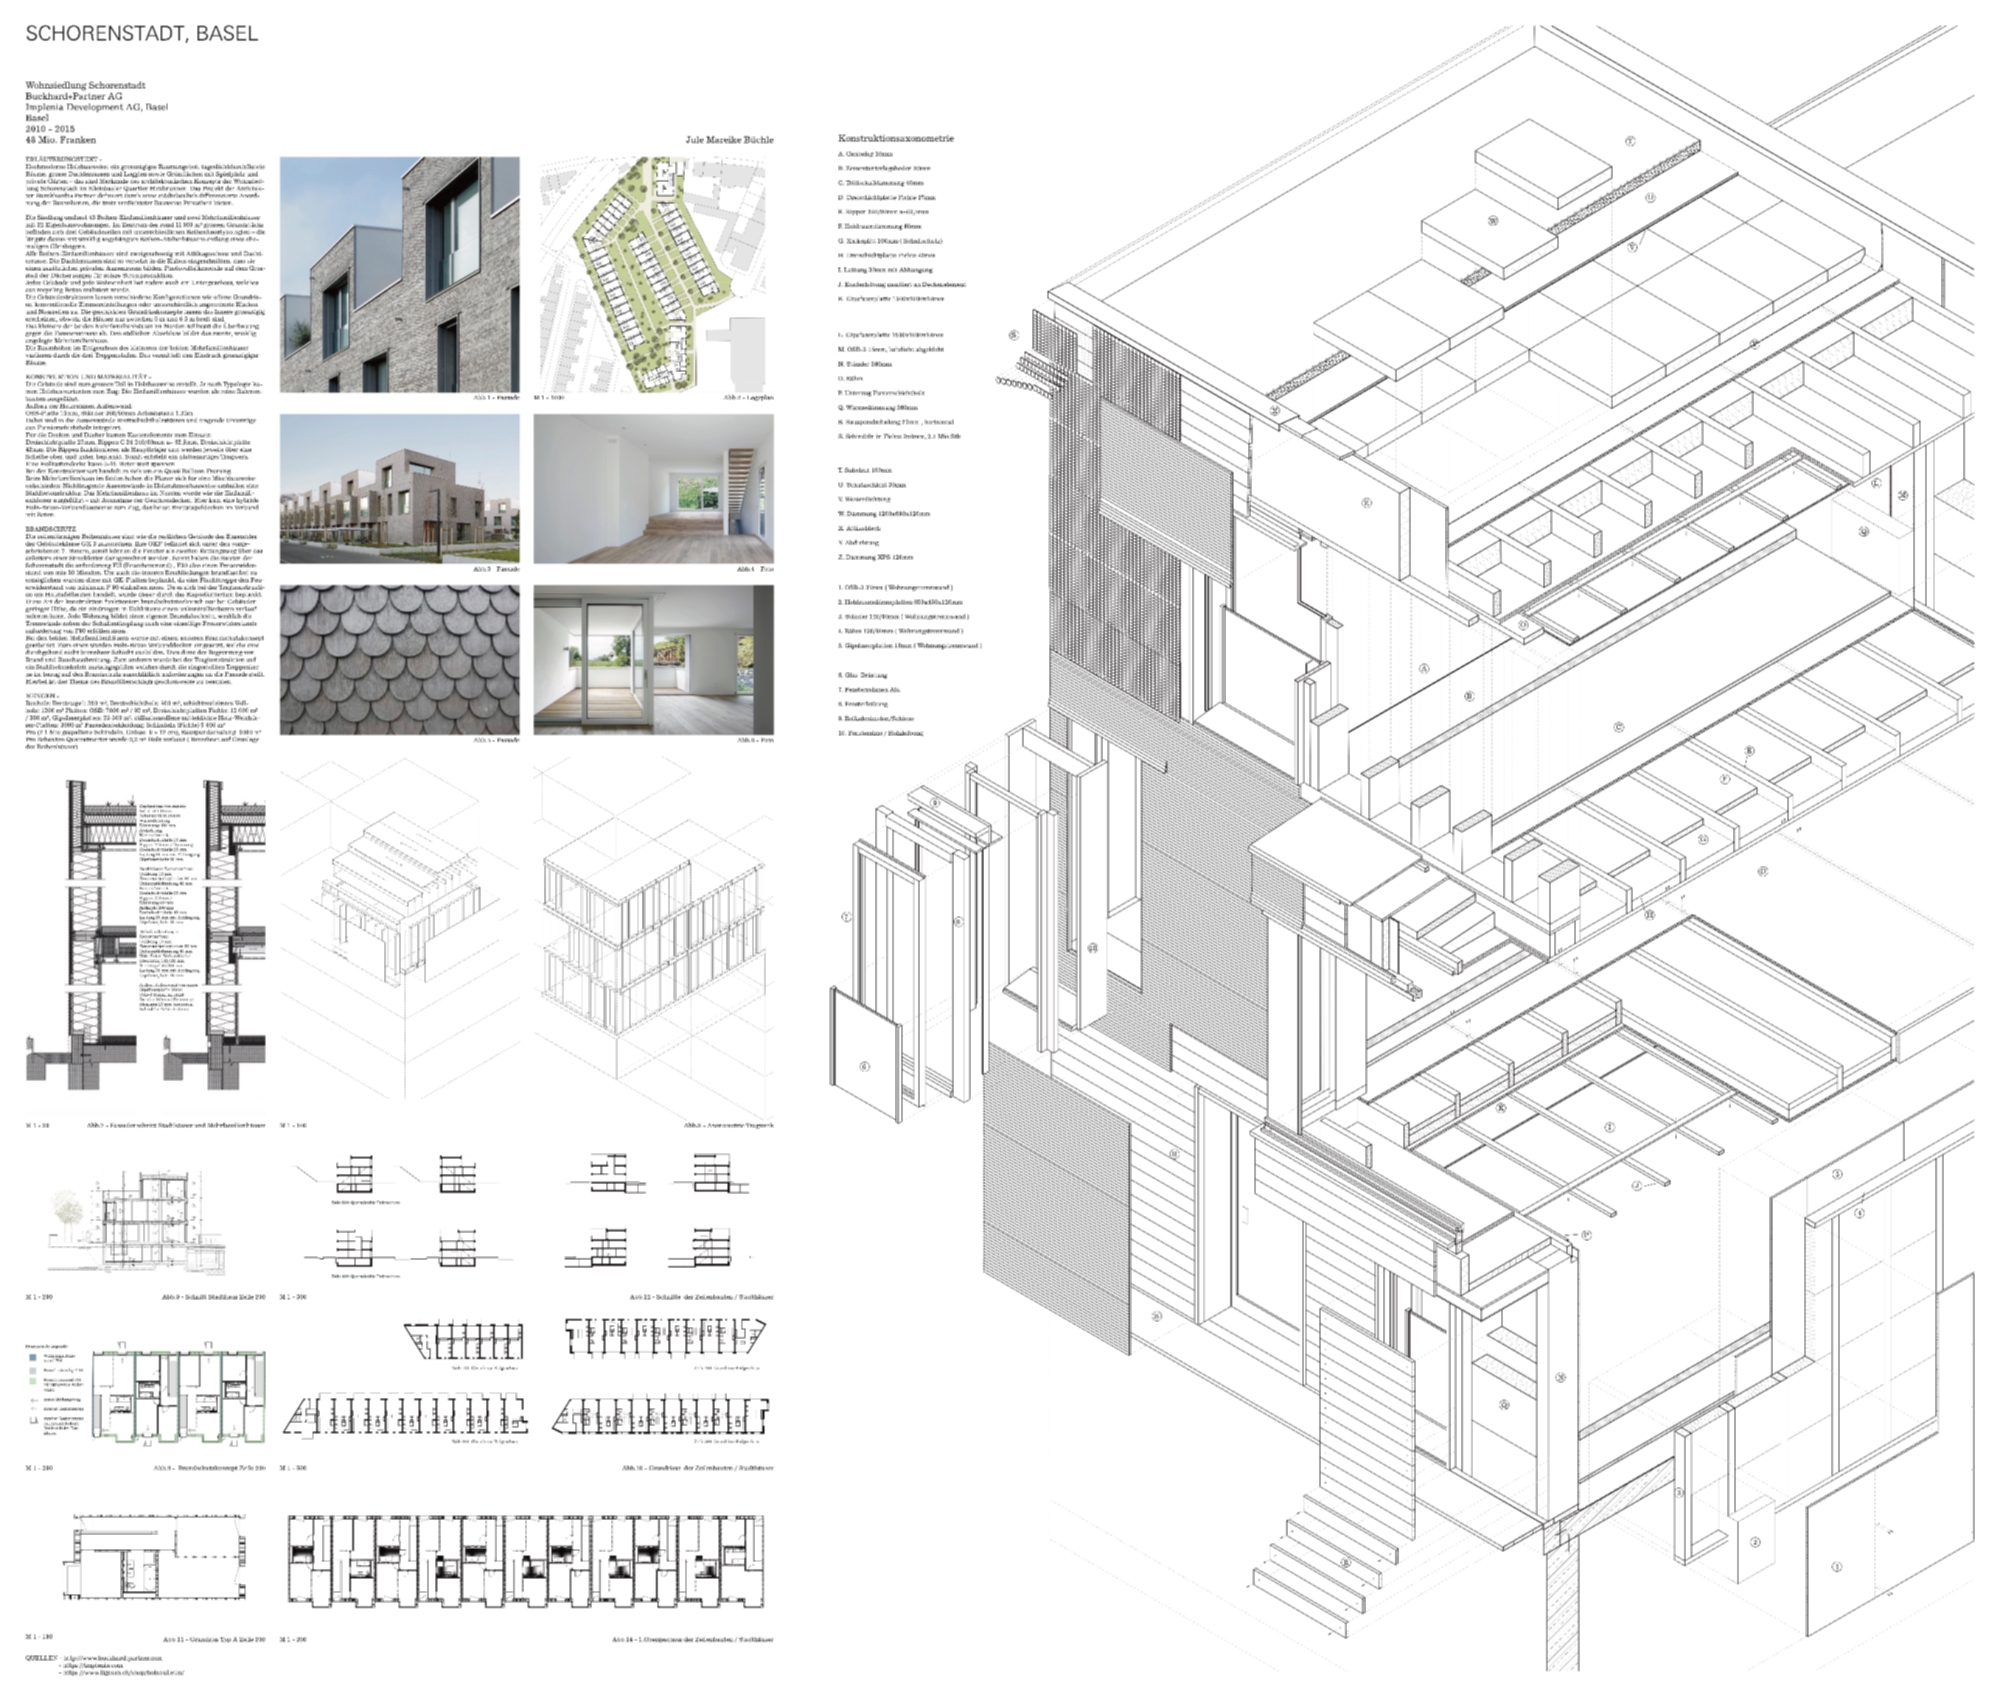The image size is (2000, 1697).
Task: Open the interior photo with glass sliding door
Action: (x=654, y=660)
